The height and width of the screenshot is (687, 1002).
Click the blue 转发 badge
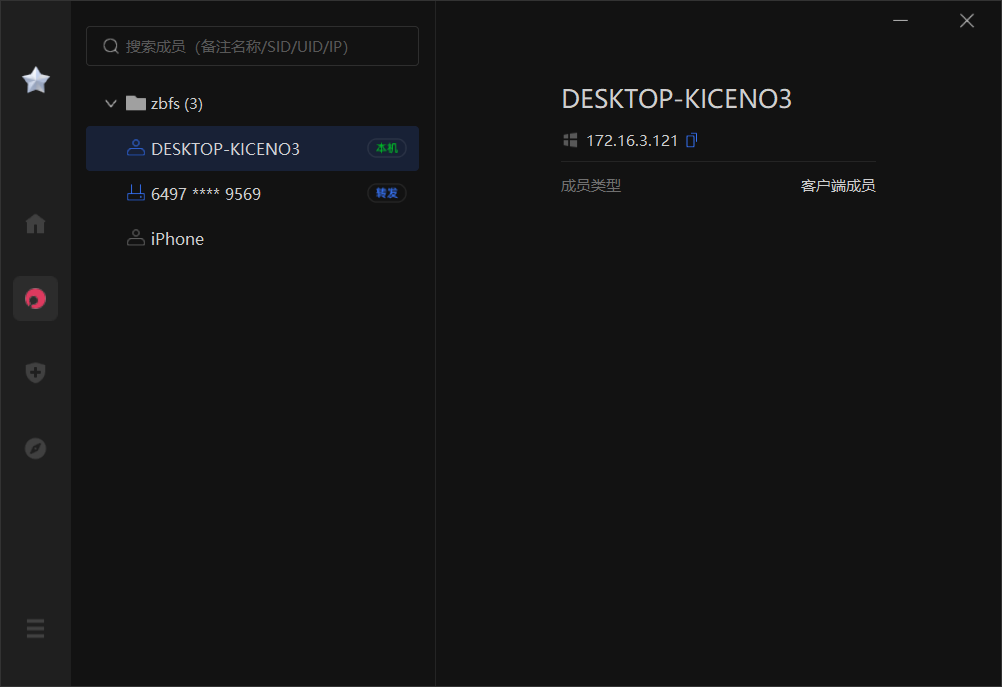pyautogui.click(x=387, y=193)
